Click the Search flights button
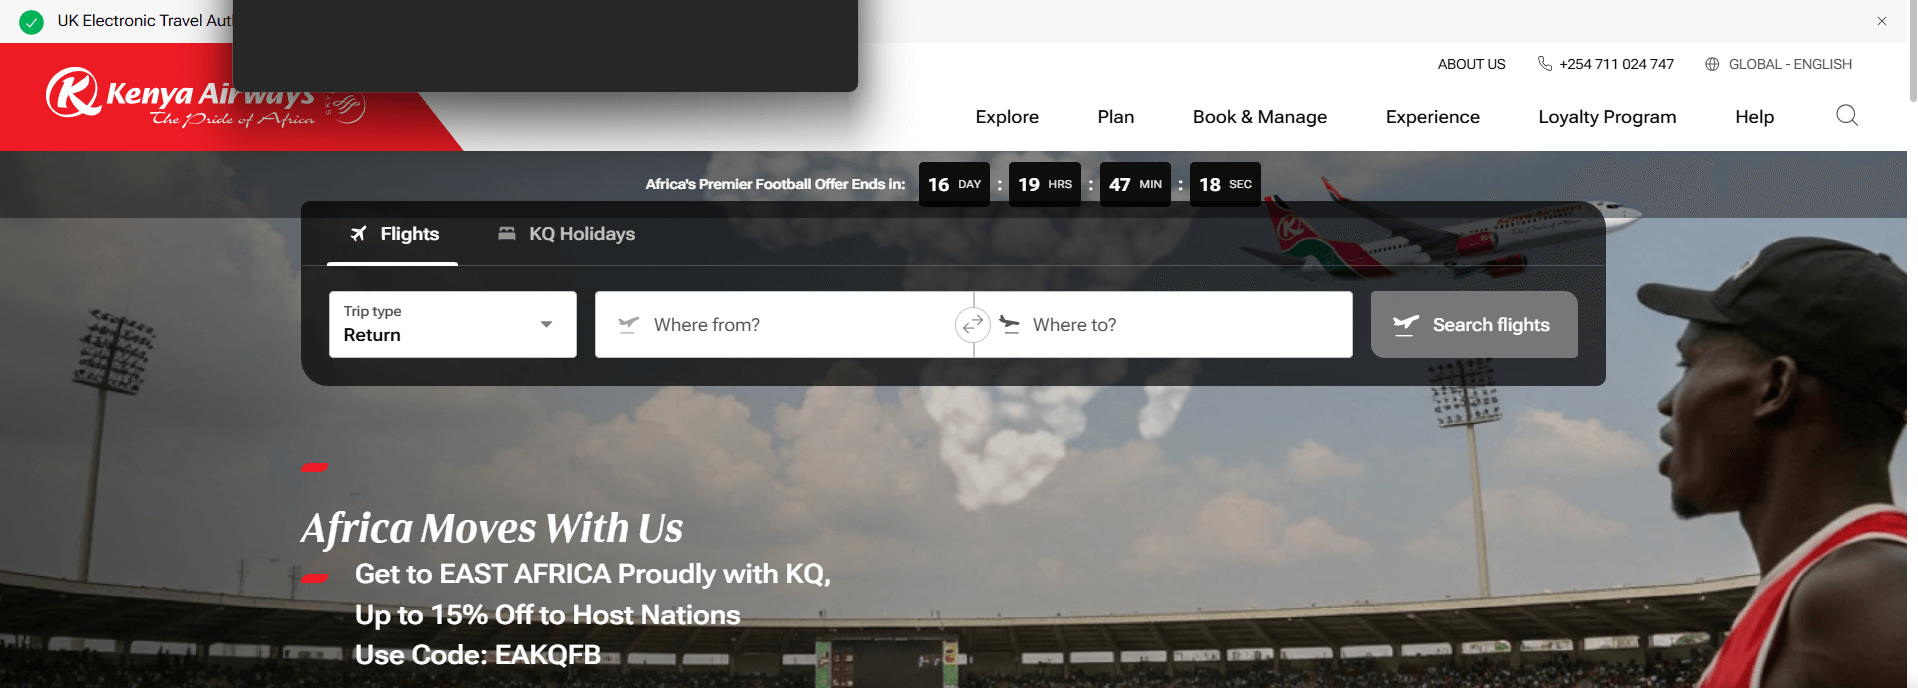1918x690 pixels. (1474, 324)
